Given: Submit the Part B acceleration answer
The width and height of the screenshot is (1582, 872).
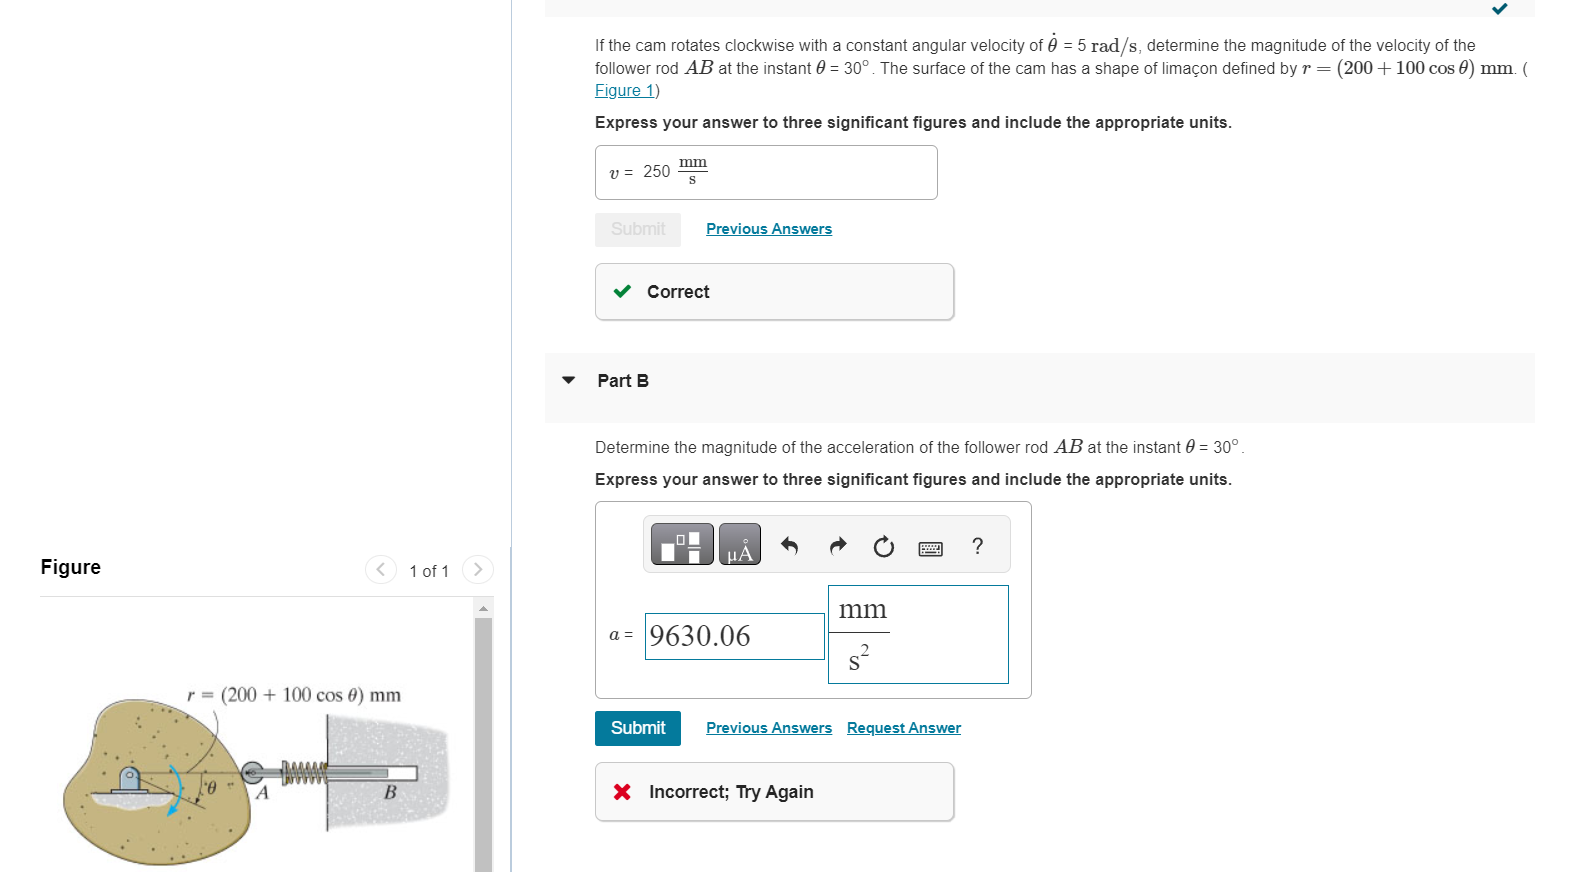Looking at the screenshot, I should pos(637,728).
